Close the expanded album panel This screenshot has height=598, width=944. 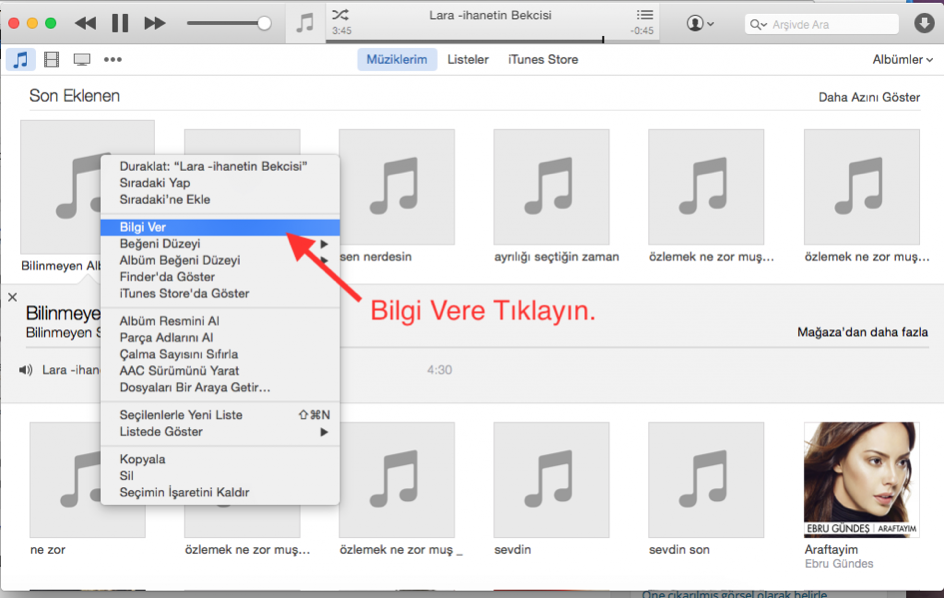12,297
